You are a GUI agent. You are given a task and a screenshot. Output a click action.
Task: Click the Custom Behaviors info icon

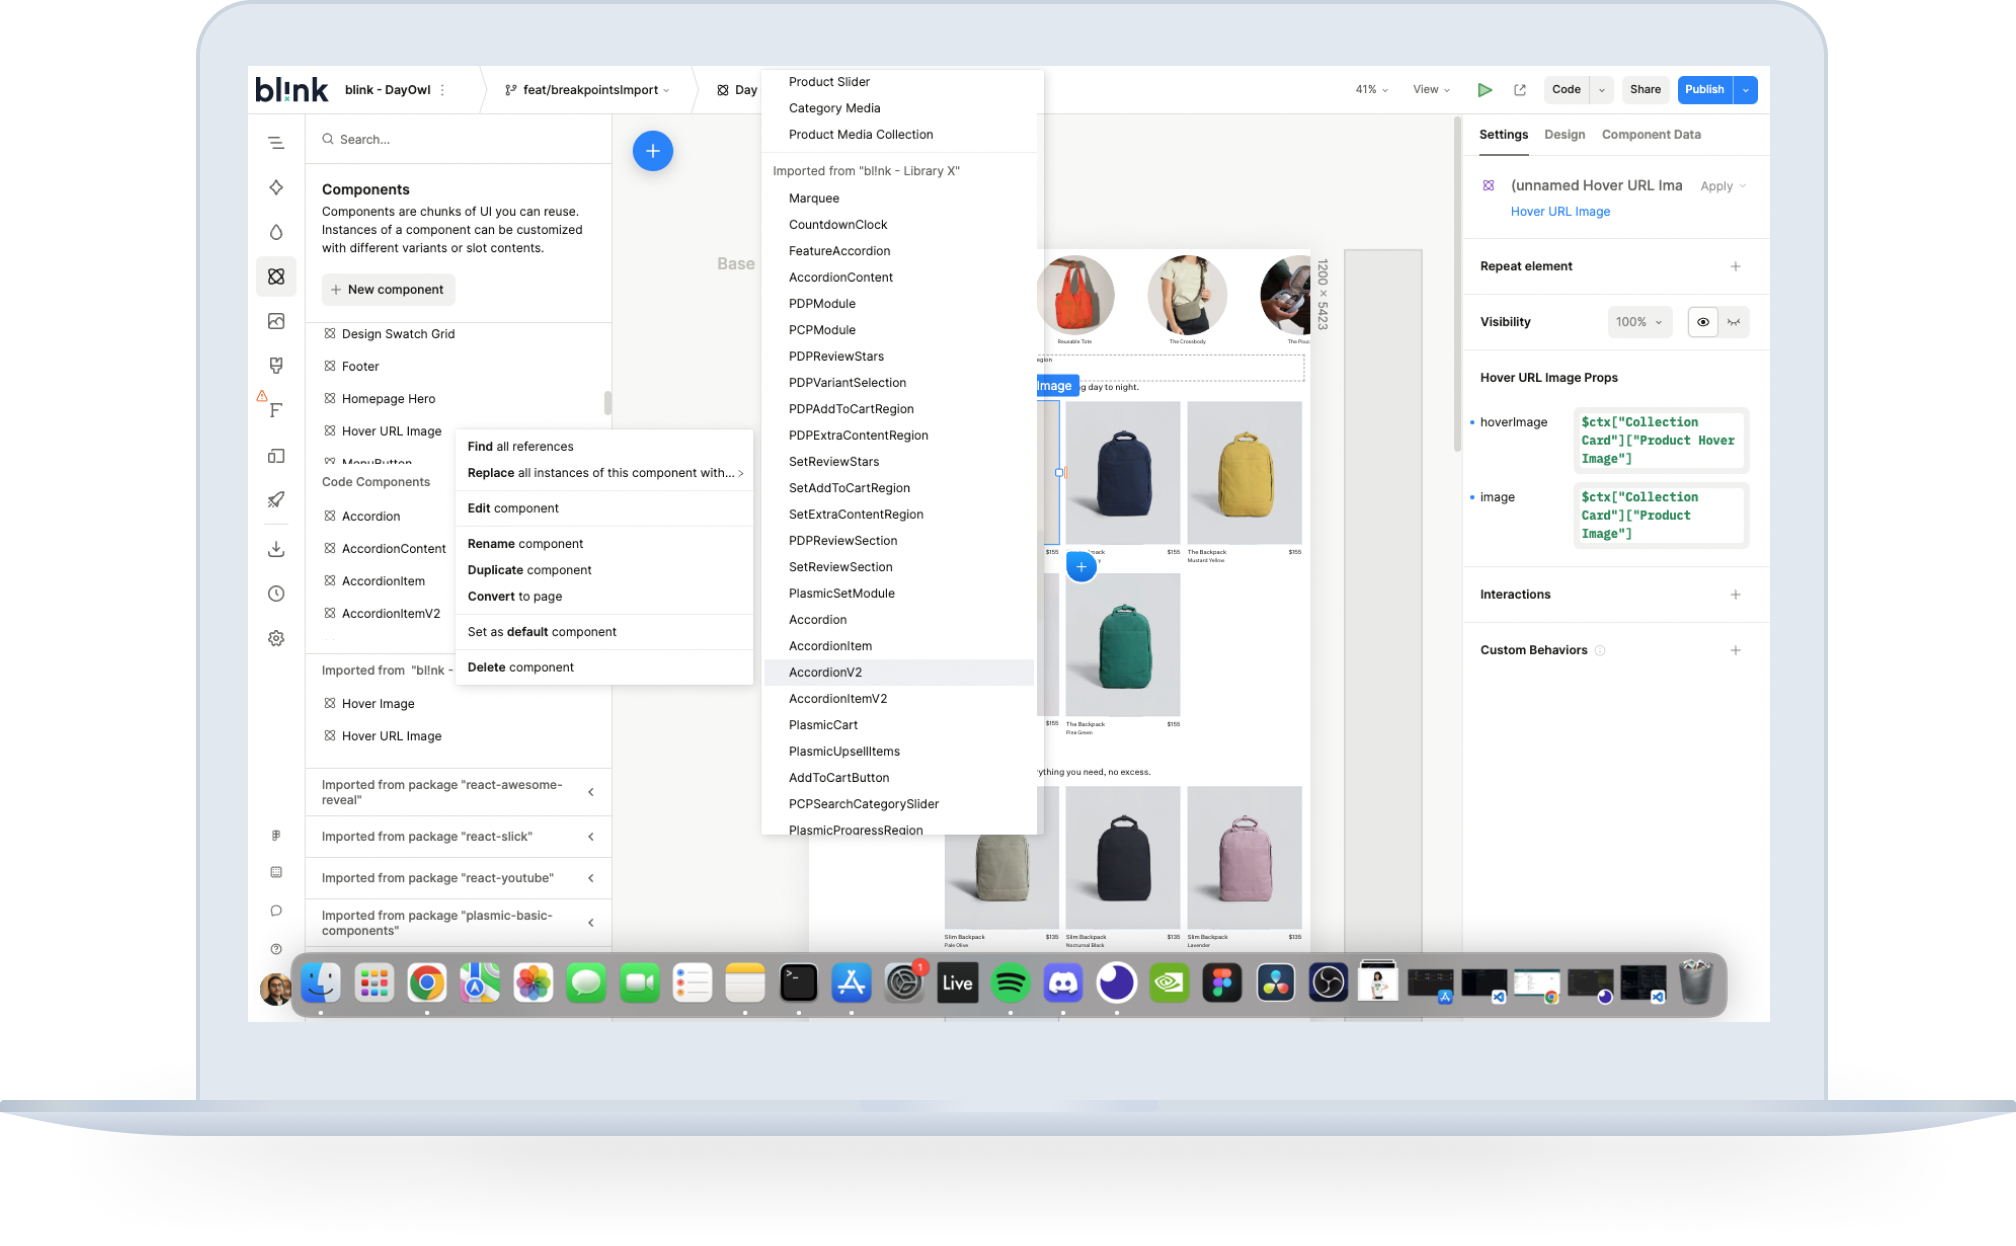pos(1600,650)
